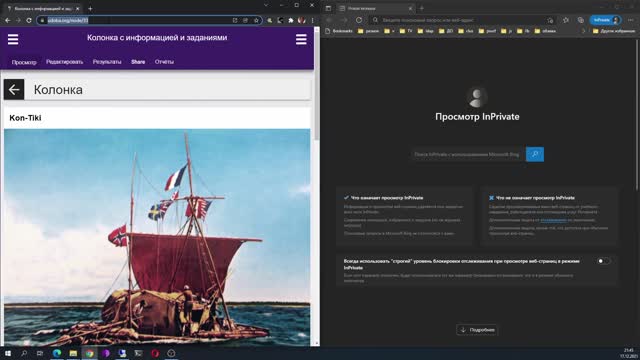Switch to the Просмотр tab
Image resolution: width=640 pixels, height=360 pixels.
pos(24,62)
